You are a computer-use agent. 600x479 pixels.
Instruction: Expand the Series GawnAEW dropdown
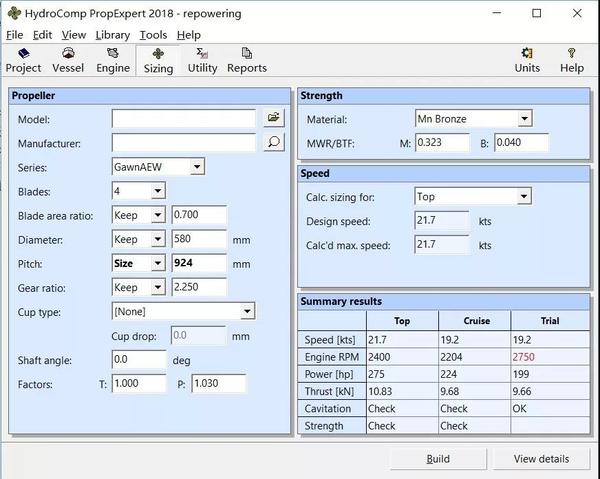(196, 167)
